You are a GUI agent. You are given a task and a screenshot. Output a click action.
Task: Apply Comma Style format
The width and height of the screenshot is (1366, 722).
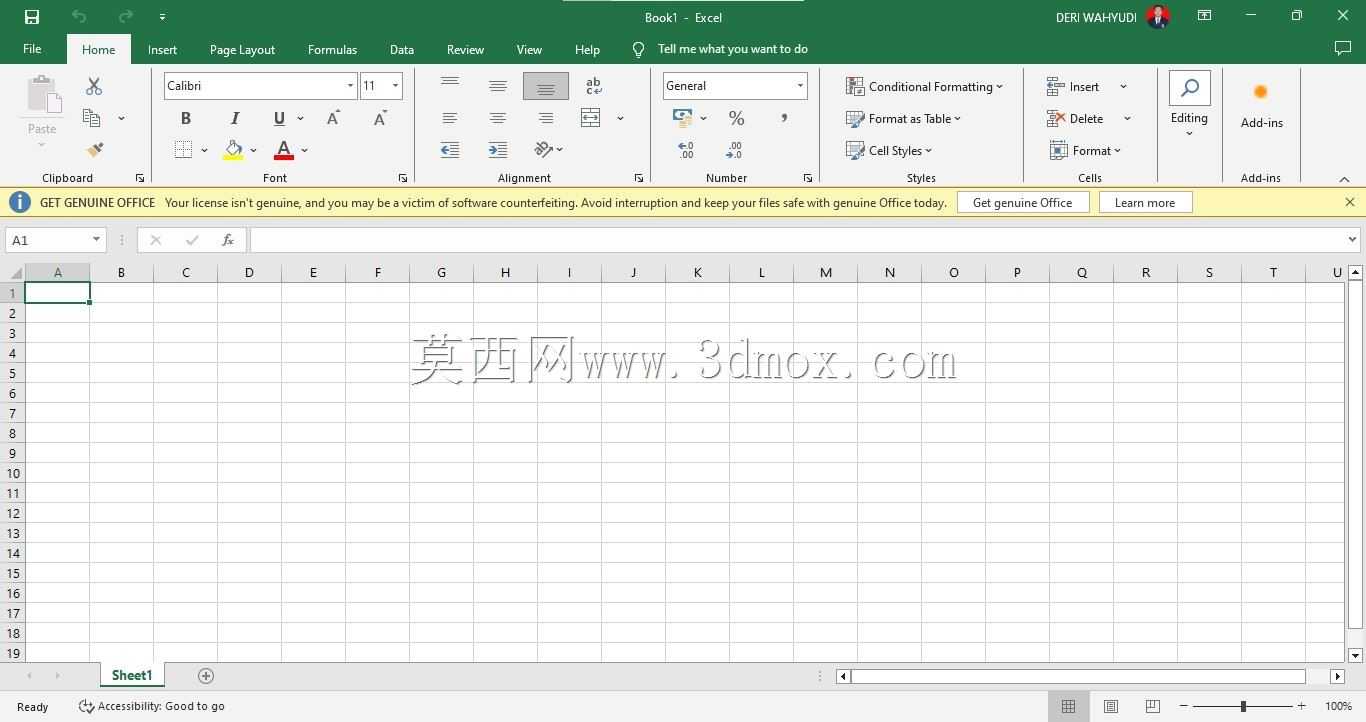(x=784, y=118)
